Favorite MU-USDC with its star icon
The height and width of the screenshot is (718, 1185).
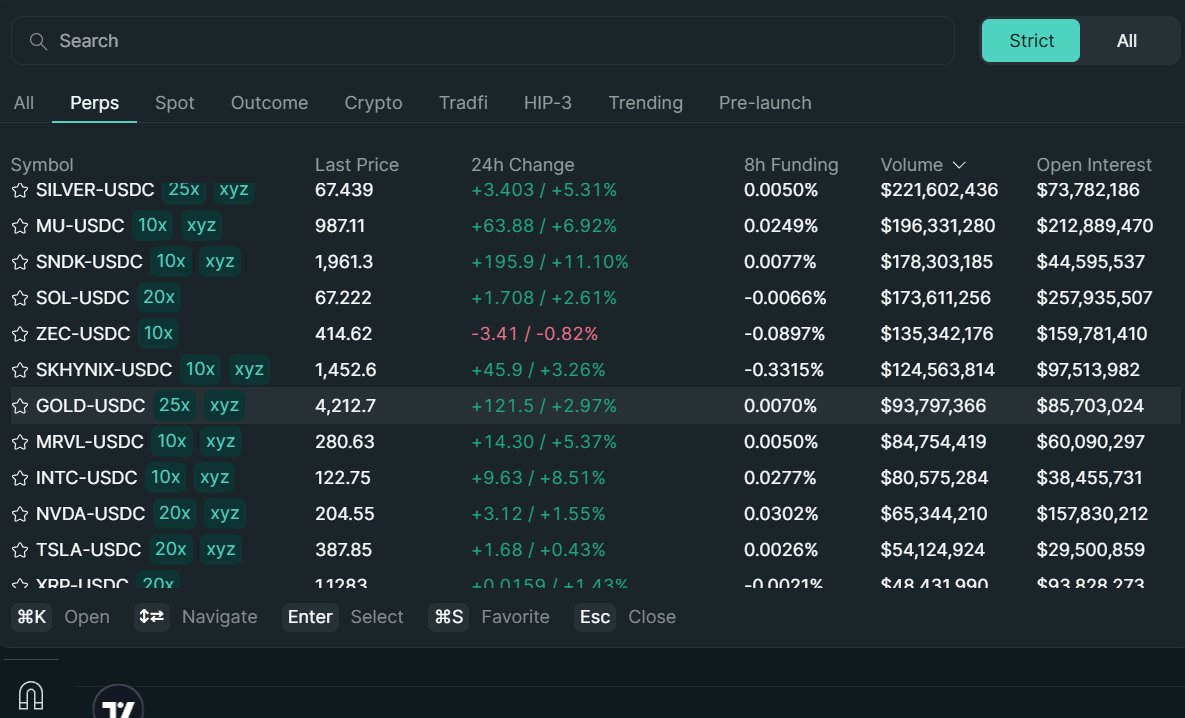click(x=20, y=226)
